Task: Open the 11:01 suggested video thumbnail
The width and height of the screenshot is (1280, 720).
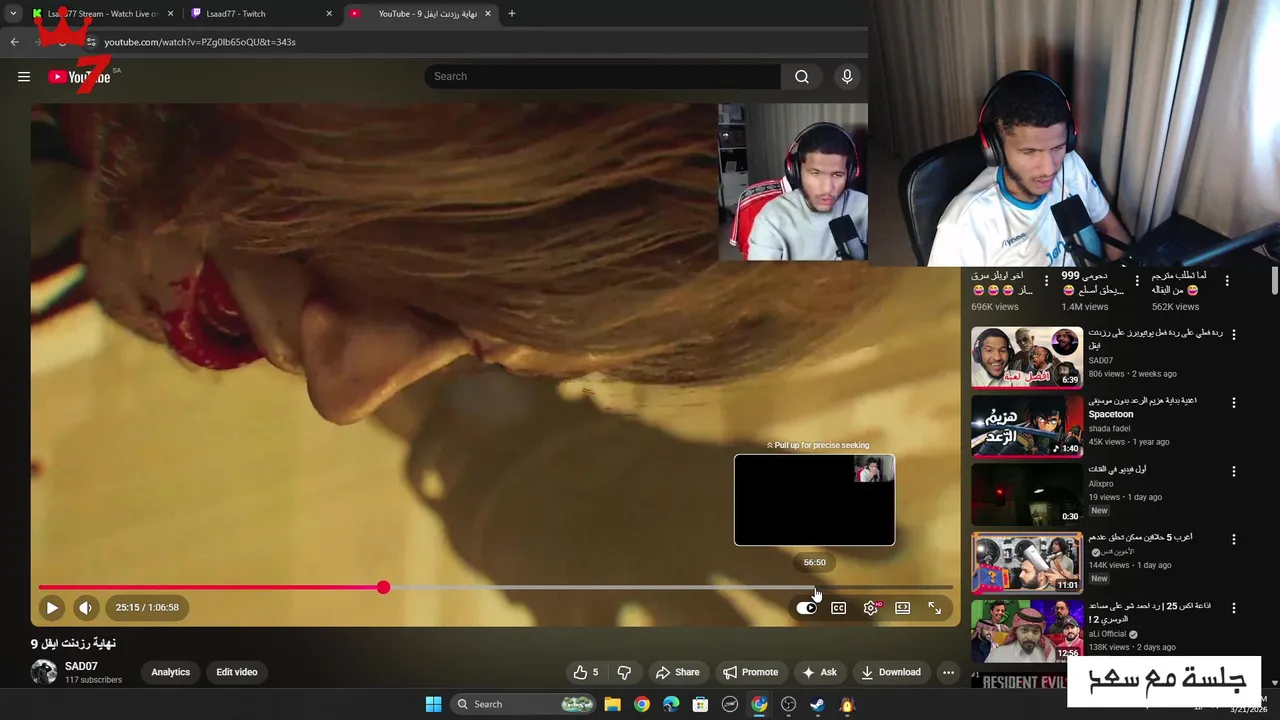Action: 1027,562
